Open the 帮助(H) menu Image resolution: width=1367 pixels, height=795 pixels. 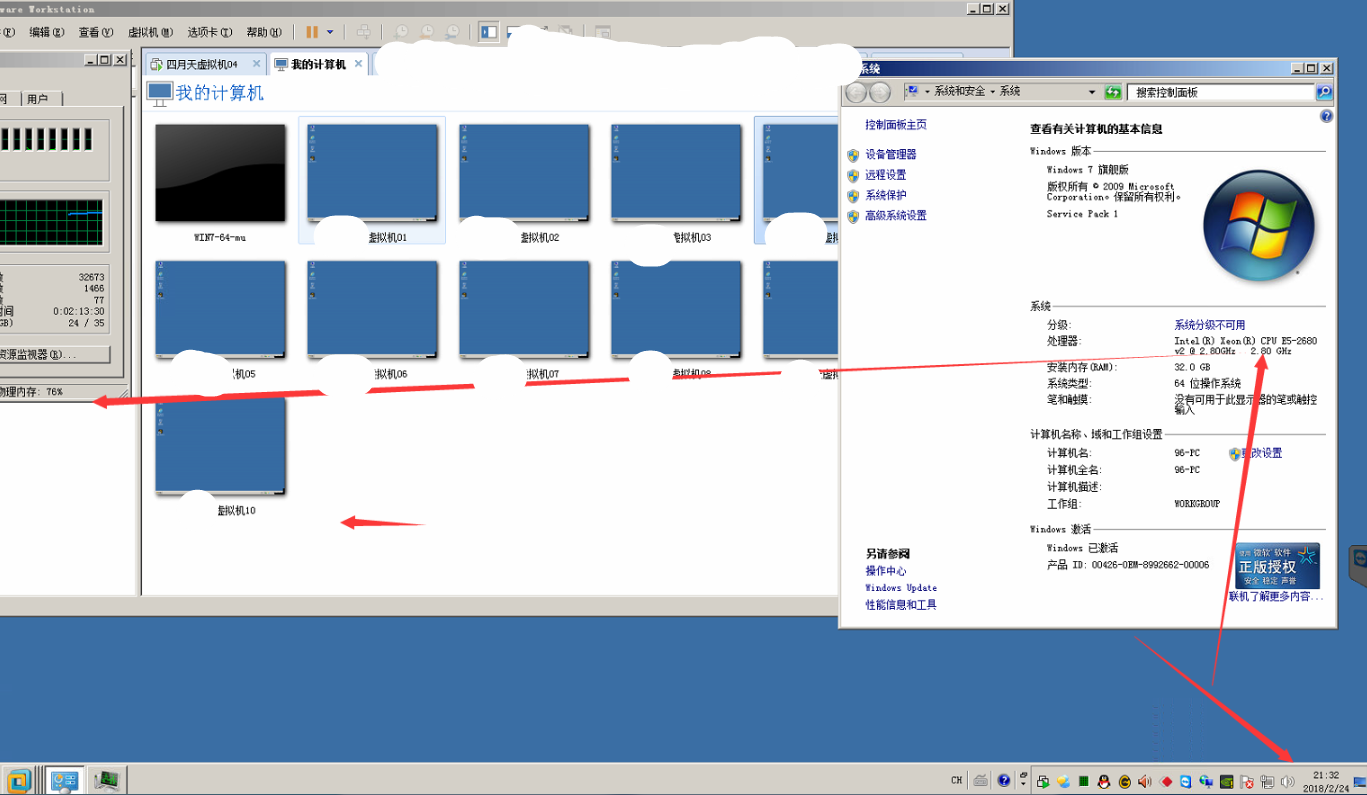264,32
